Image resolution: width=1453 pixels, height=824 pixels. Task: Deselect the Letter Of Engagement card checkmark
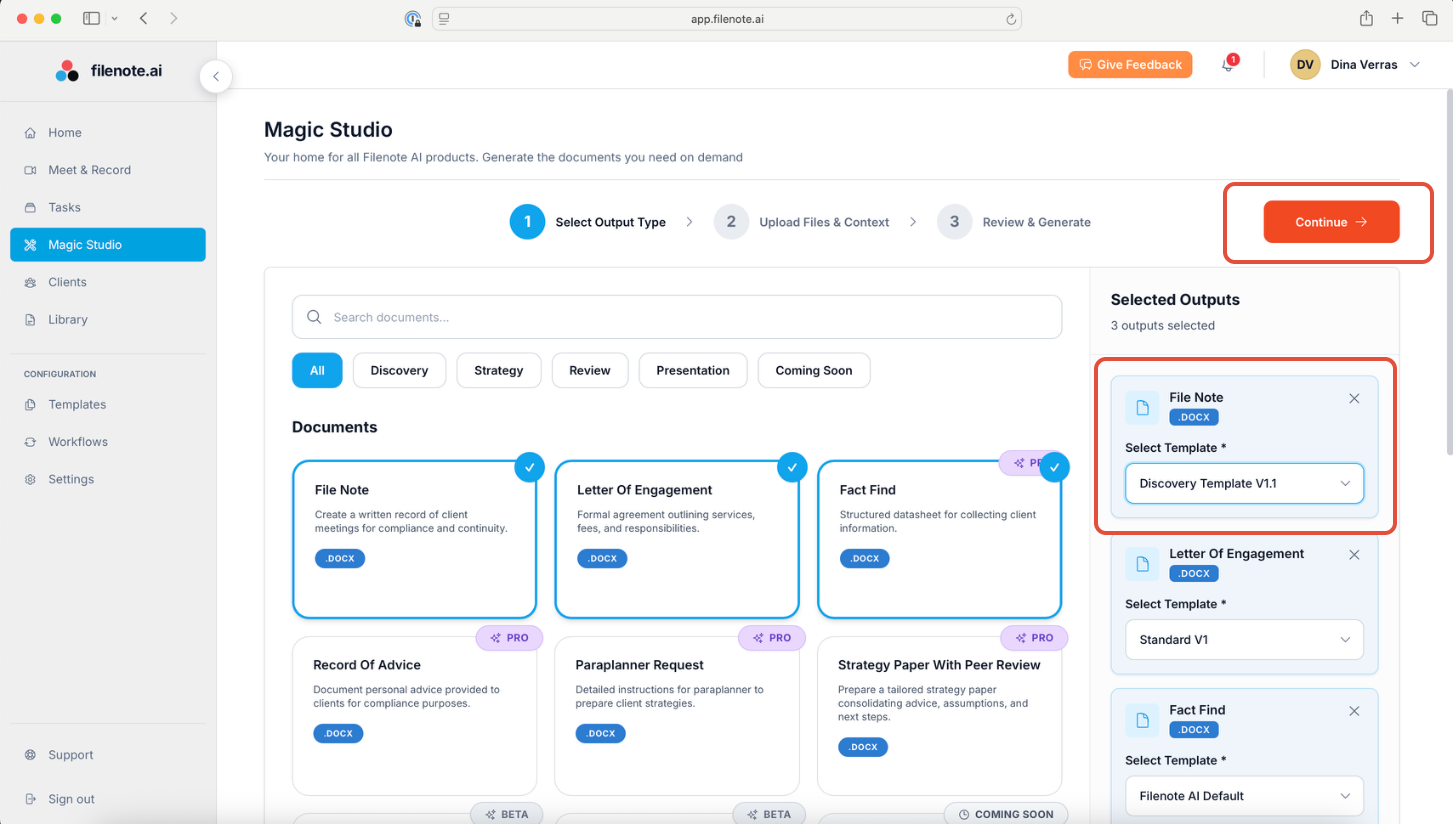(792, 467)
